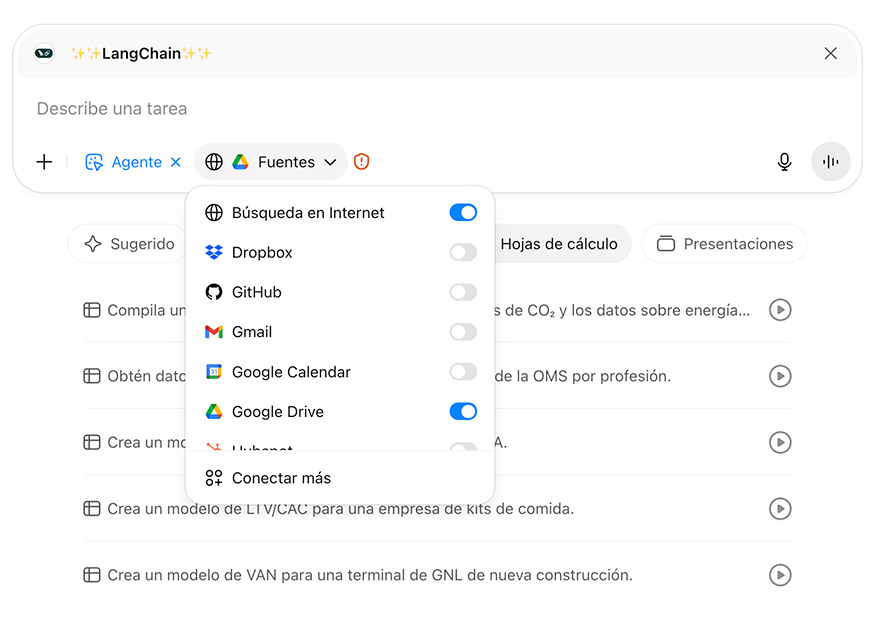
Task: Click the orange shield warning icon
Action: (x=362, y=162)
